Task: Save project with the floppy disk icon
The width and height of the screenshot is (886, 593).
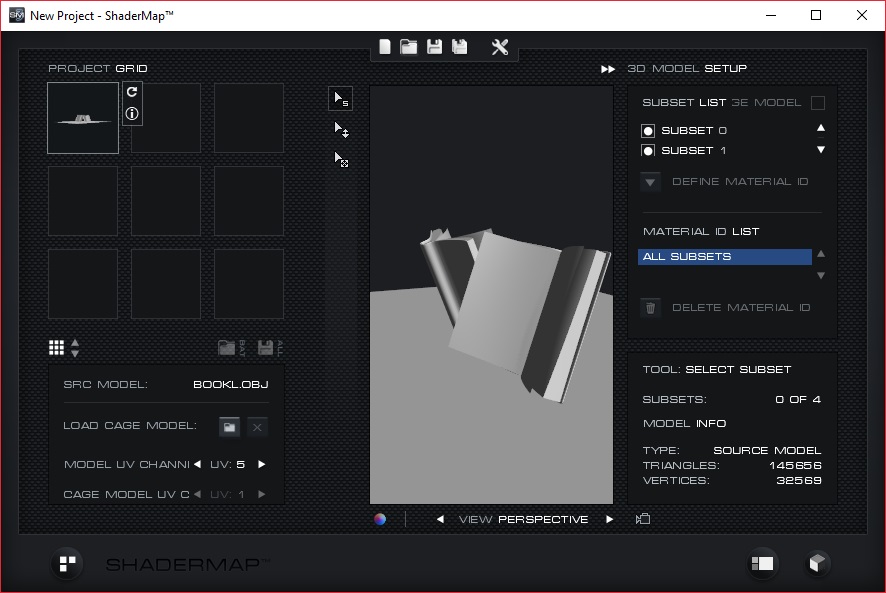Action: 434,47
